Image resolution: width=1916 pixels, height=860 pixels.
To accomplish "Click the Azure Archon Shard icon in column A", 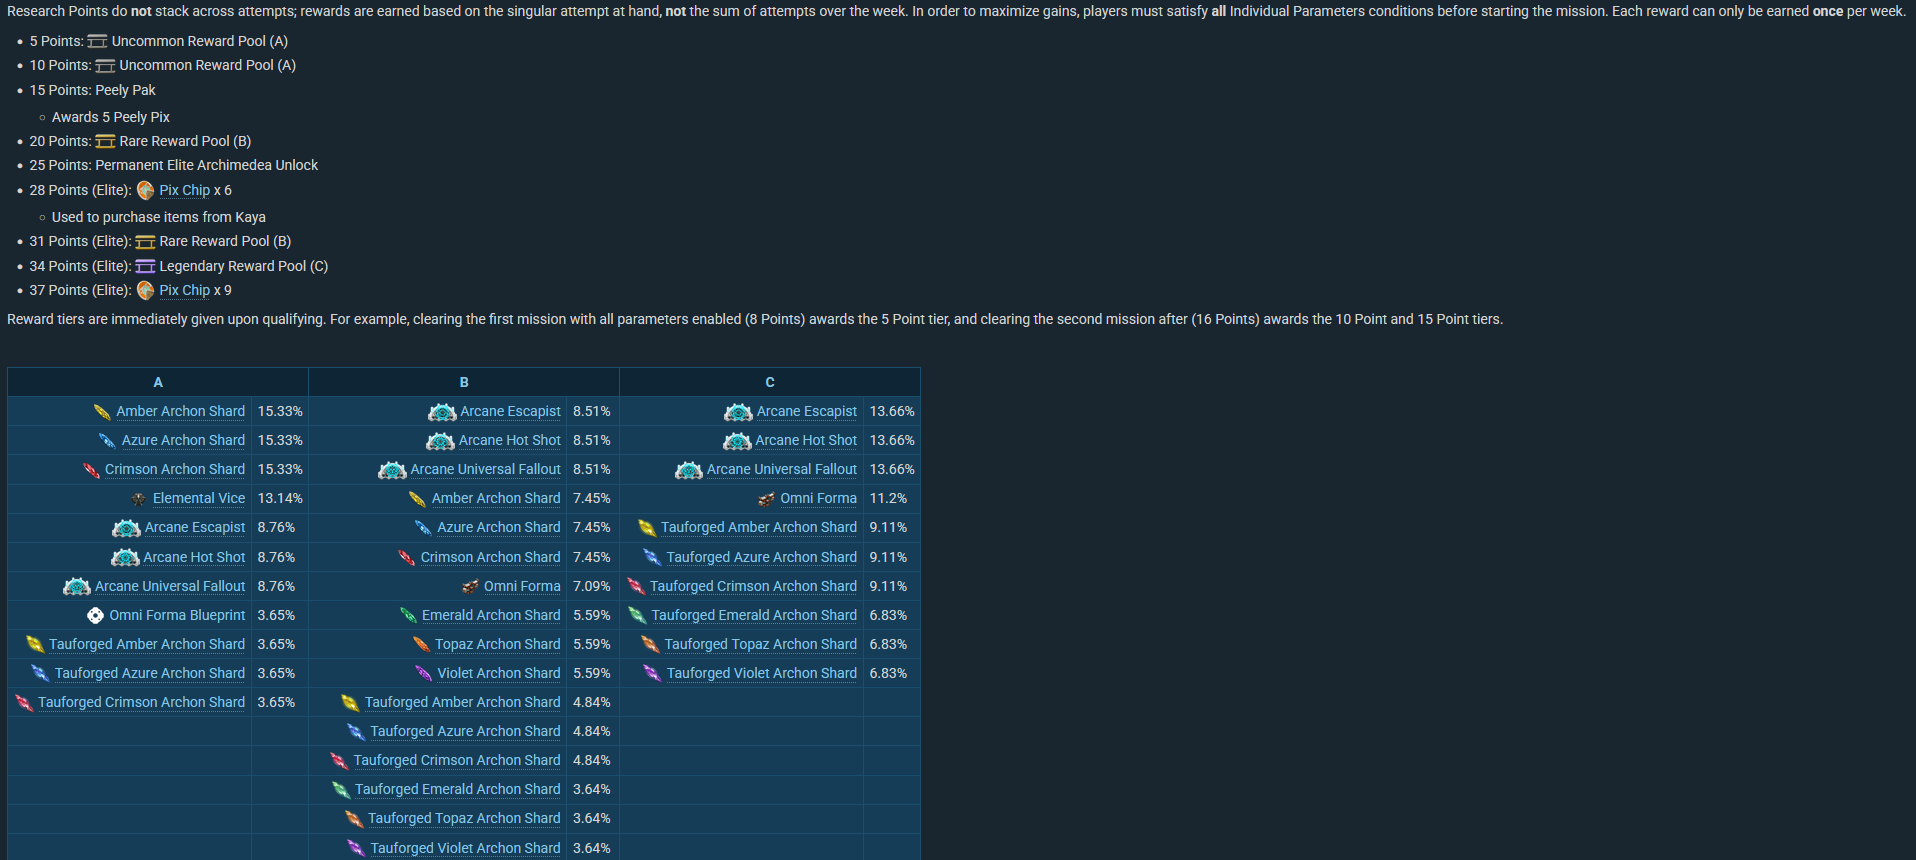I will [107, 441].
